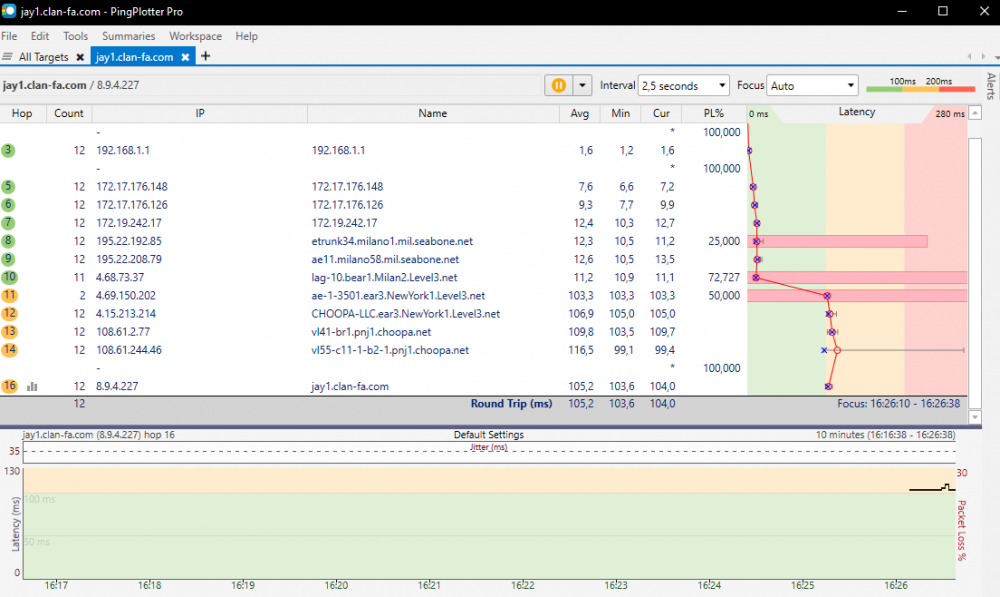This screenshot has height=597, width=1000.
Task: Click CHOOPA-LLC.ear3.NewYork1.Level3.net hostname
Action: click(406, 314)
